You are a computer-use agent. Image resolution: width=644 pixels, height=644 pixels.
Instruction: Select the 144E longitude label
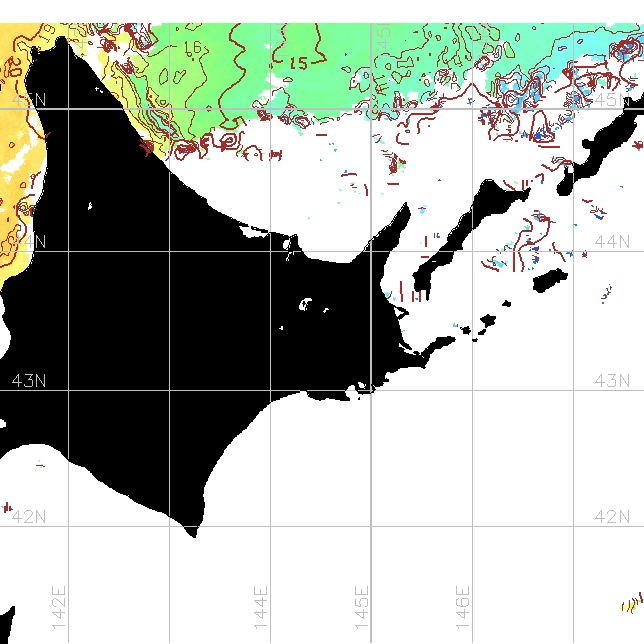click(x=261, y=607)
